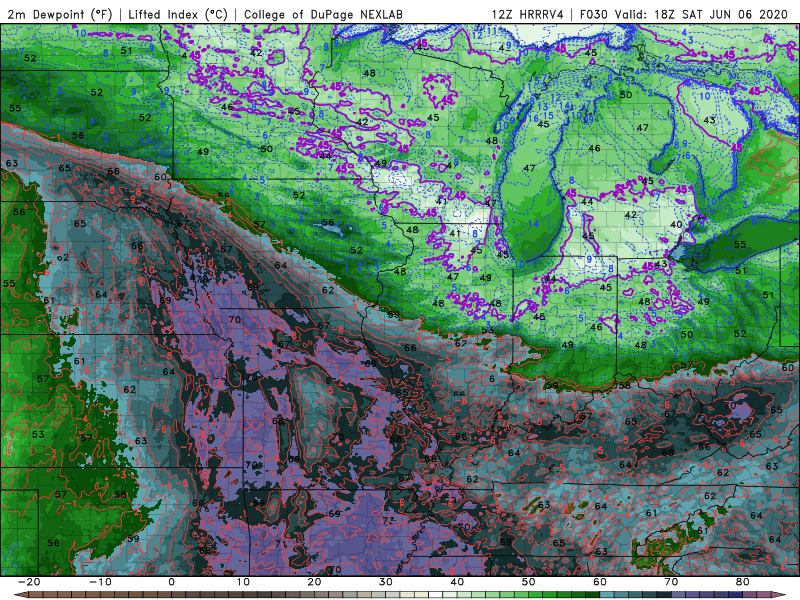Click the 0 label on the color scale
This screenshot has width=800, height=600.
pyautogui.click(x=171, y=582)
